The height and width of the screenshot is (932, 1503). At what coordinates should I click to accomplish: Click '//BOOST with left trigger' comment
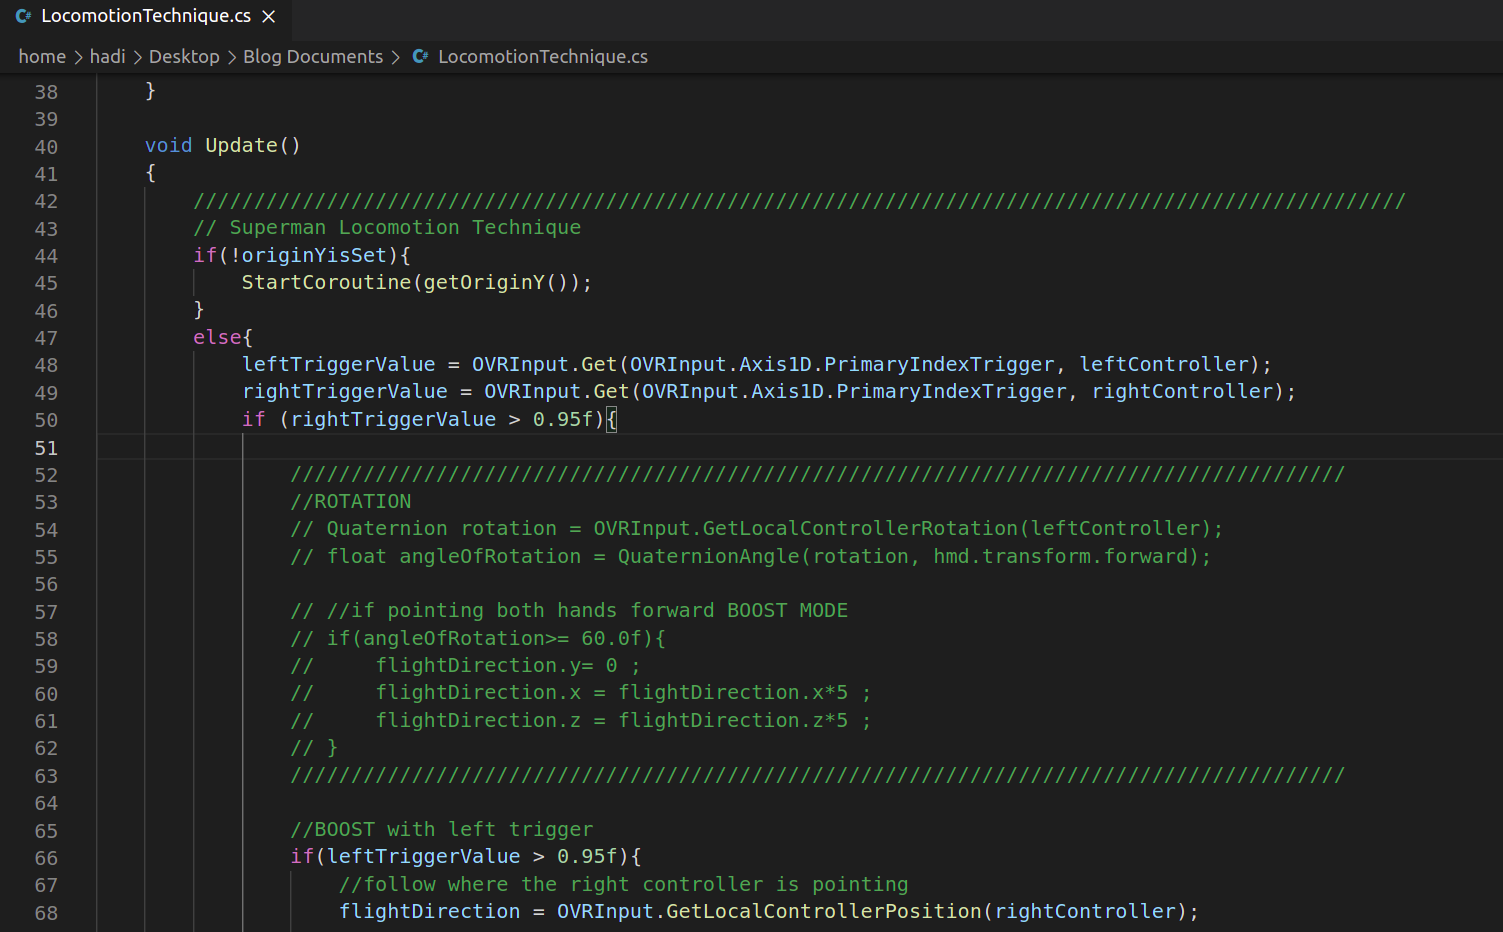coord(441,829)
